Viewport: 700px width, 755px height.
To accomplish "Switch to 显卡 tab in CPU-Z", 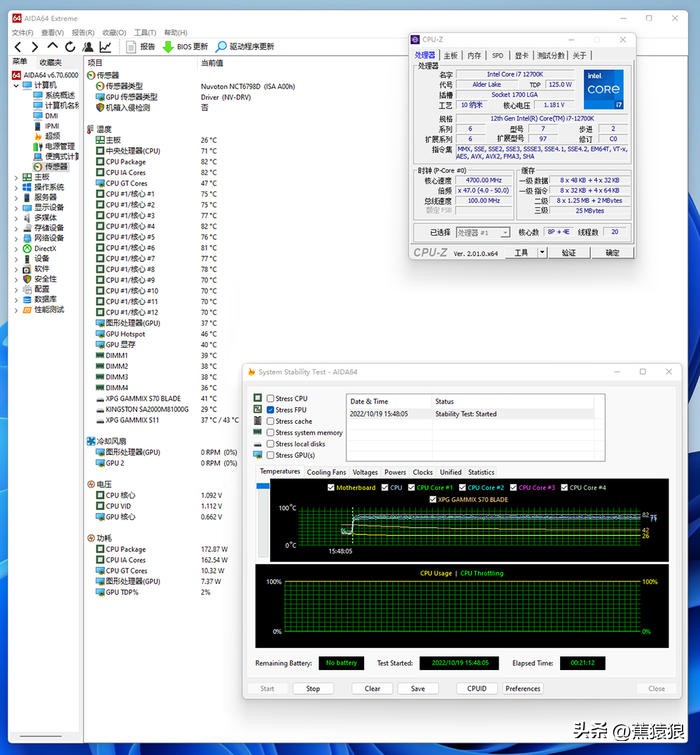I will [x=521, y=55].
